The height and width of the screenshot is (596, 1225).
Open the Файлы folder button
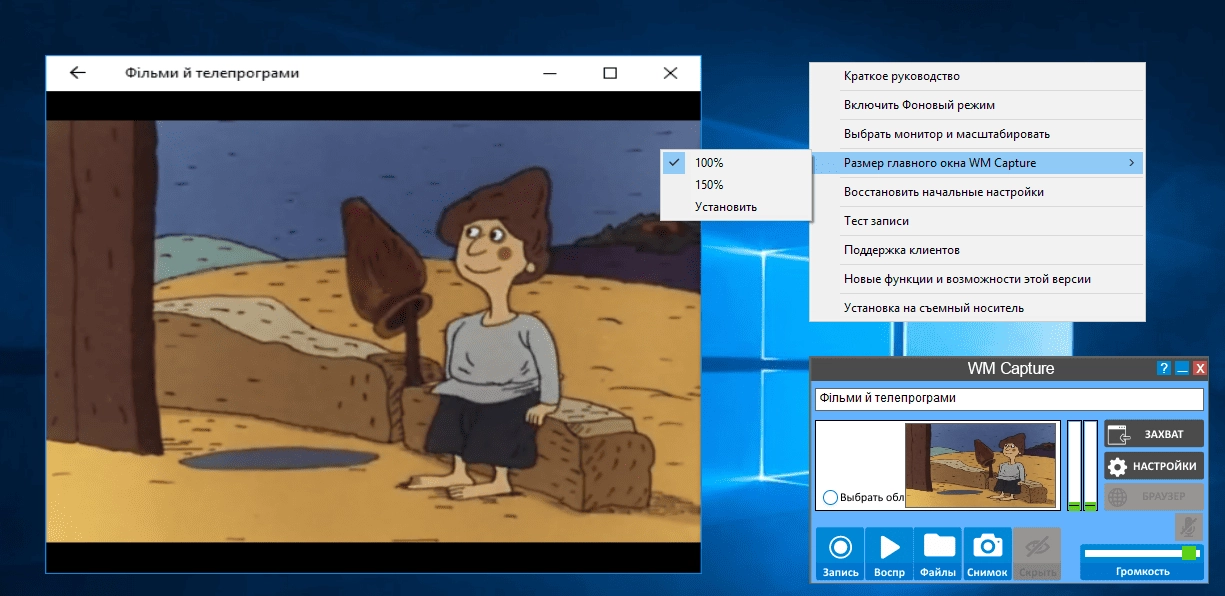click(938, 554)
